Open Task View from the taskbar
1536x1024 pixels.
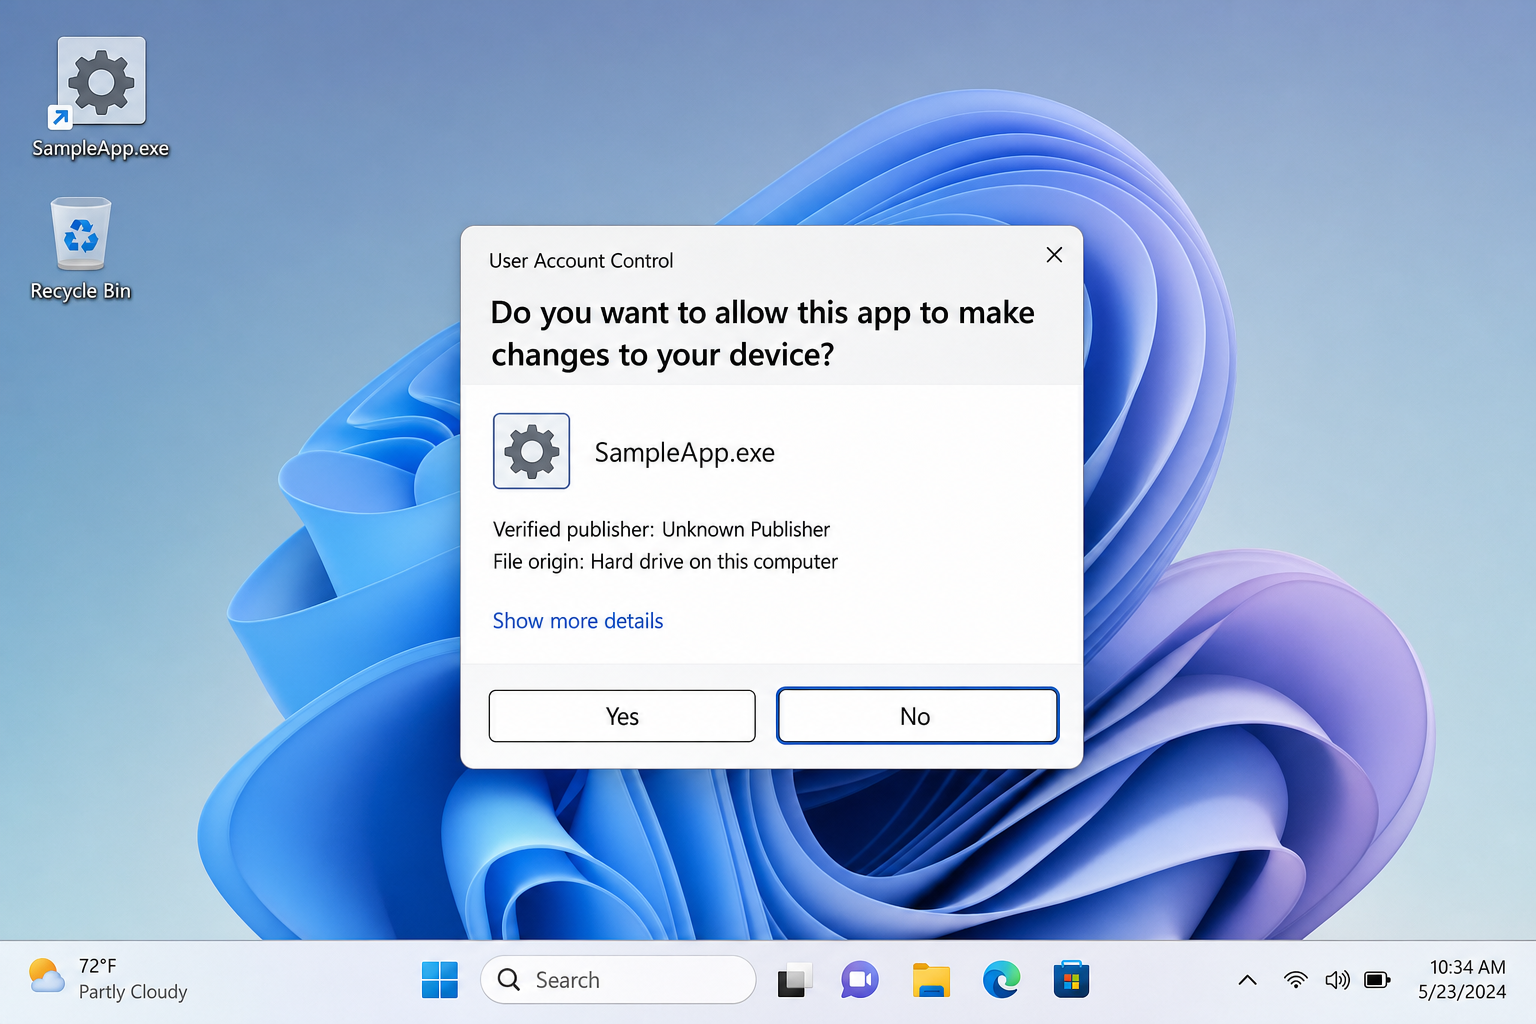pos(795,980)
